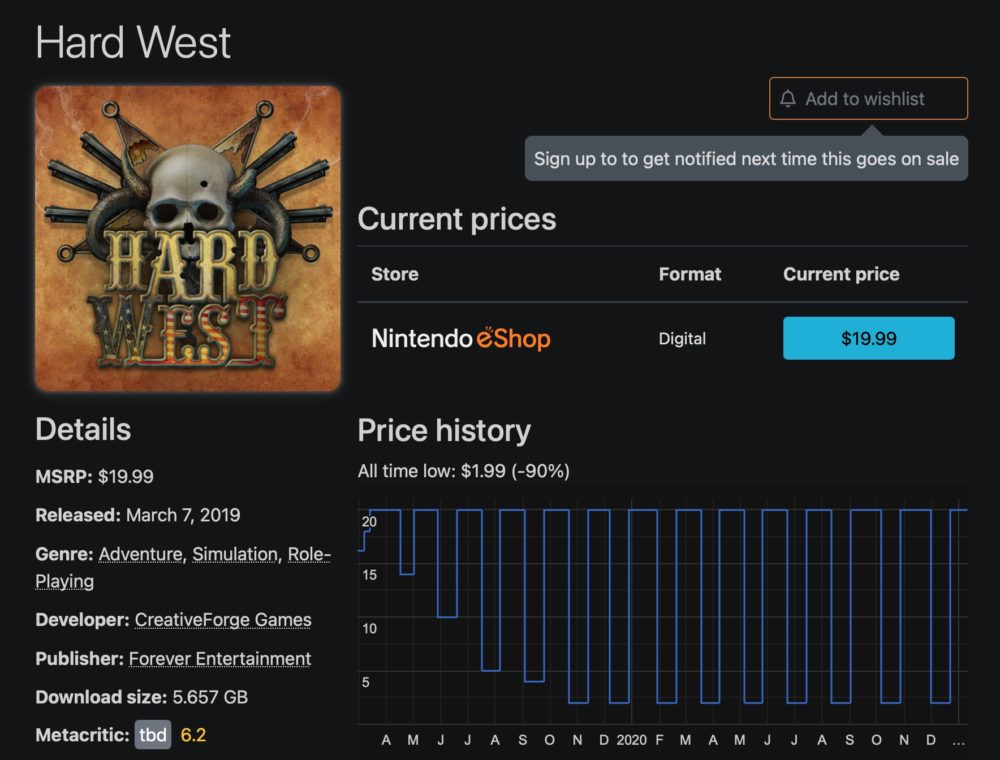Click the Price history heading
The height and width of the screenshot is (760, 1000).
(x=445, y=430)
